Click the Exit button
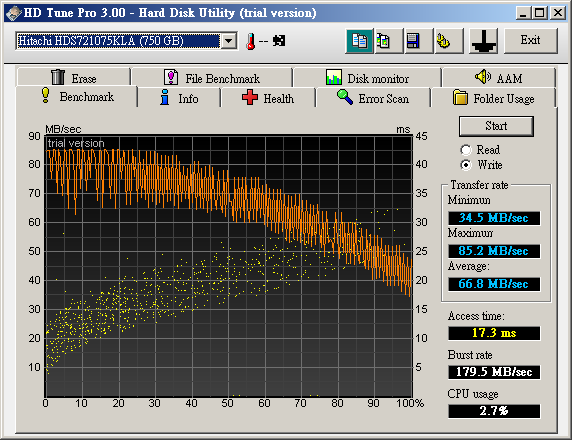572x440 pixels. tap(530, 40)
